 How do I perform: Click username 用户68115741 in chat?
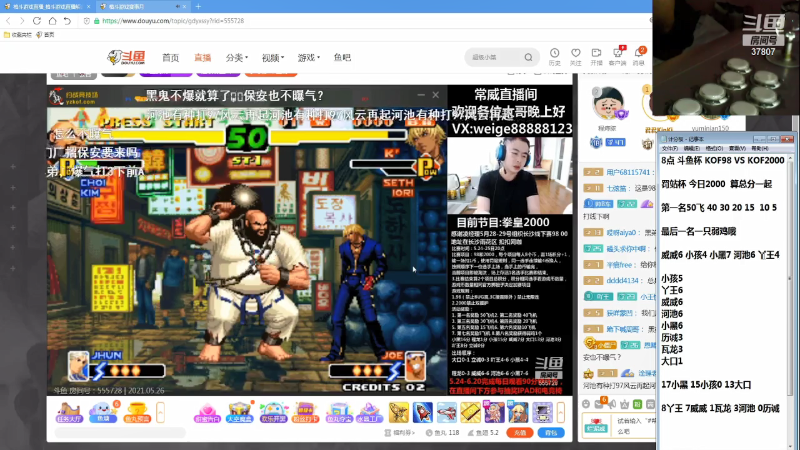coord(629,172)
